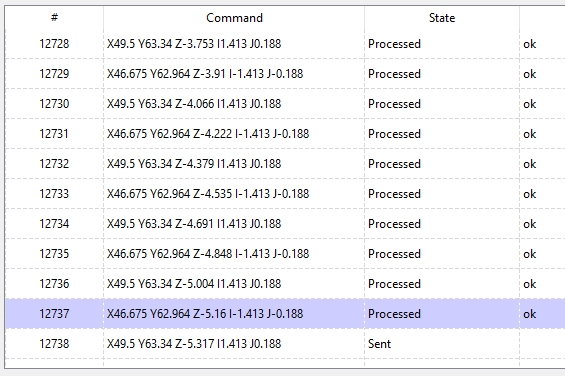Click command with Z-4.066 value
Image resolution: width=565 pixels, height=376 pixels.
pos(194,104)
